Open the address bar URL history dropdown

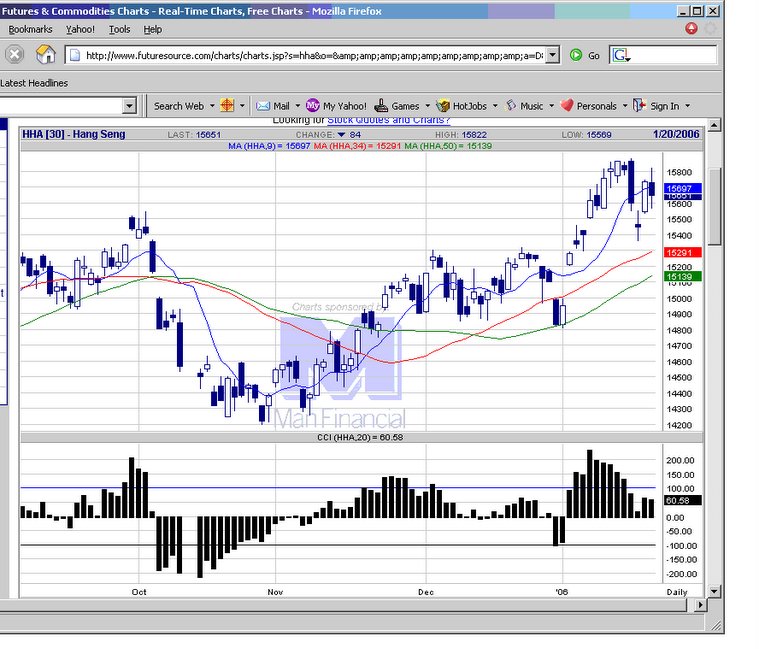click(552, 55)
